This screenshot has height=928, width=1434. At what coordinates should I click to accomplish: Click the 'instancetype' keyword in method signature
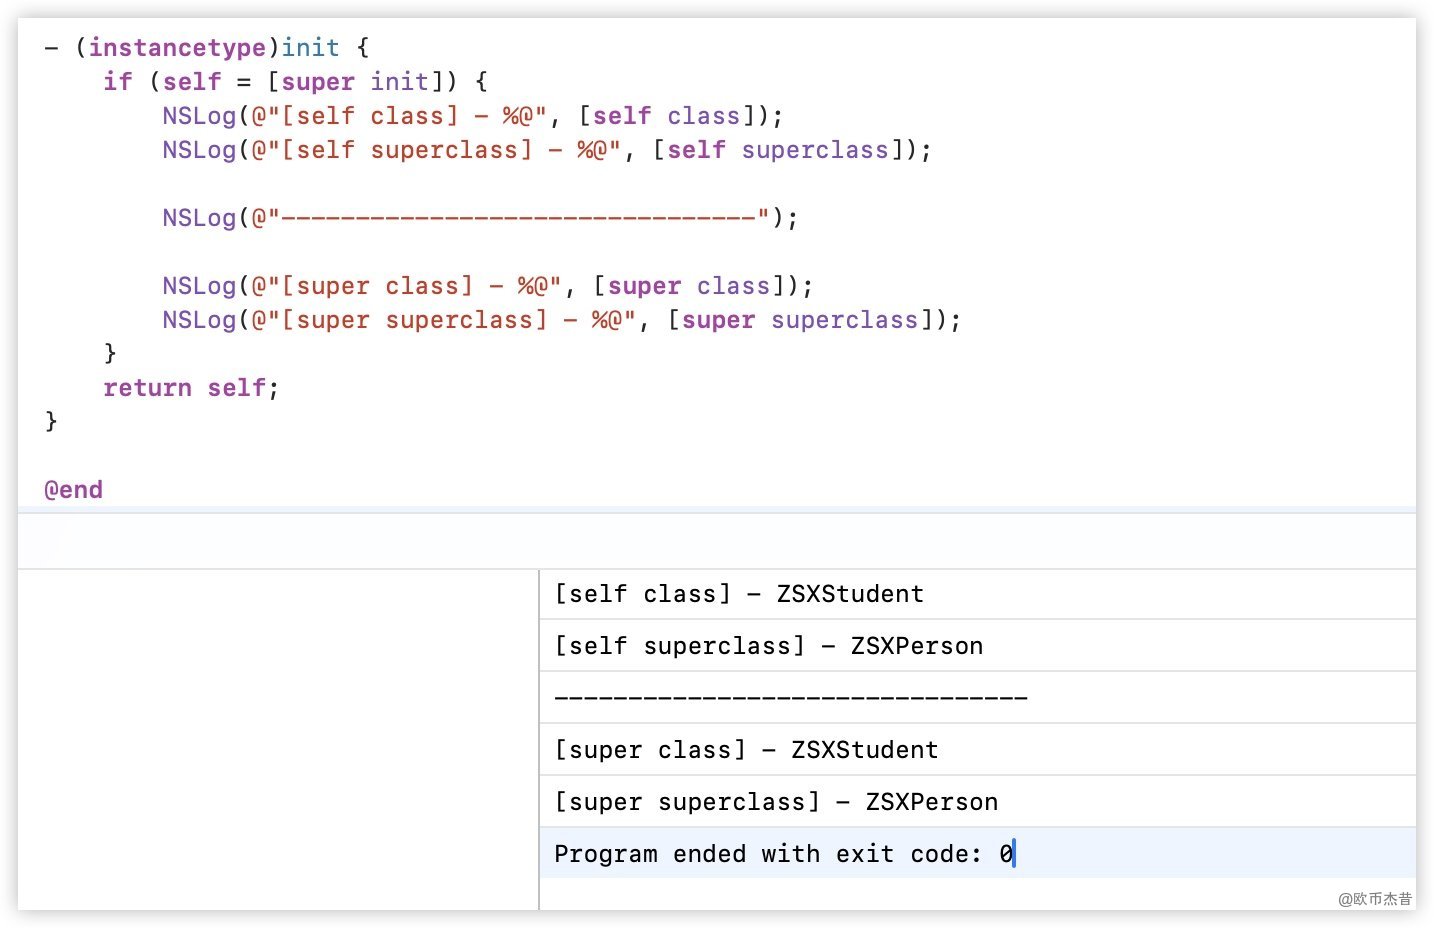pos(177,48)
